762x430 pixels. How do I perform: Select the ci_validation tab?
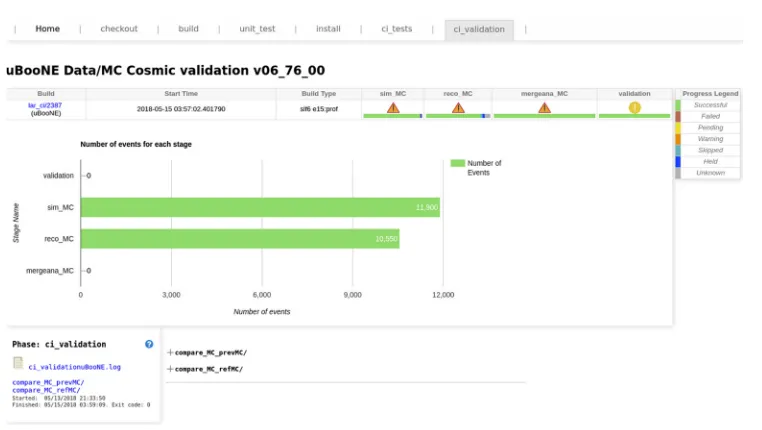(x=479, y=29)
